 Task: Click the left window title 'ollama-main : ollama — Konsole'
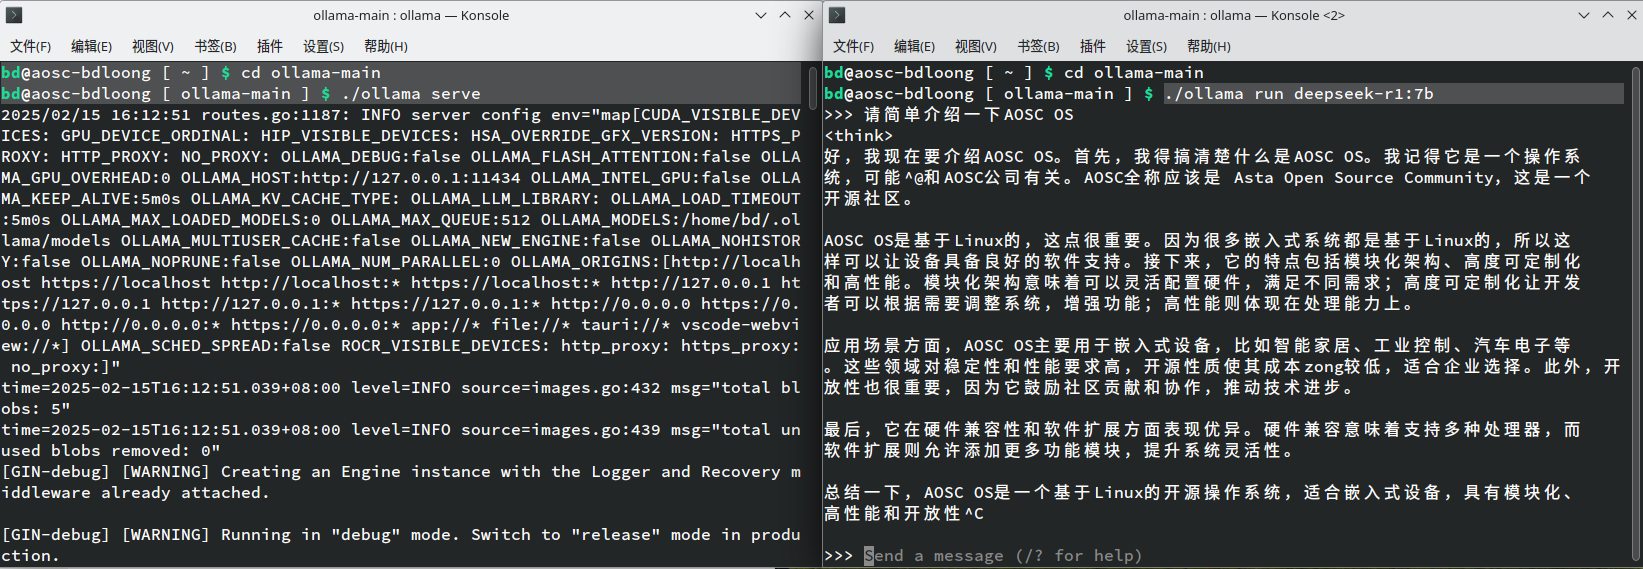click(411, 15)
